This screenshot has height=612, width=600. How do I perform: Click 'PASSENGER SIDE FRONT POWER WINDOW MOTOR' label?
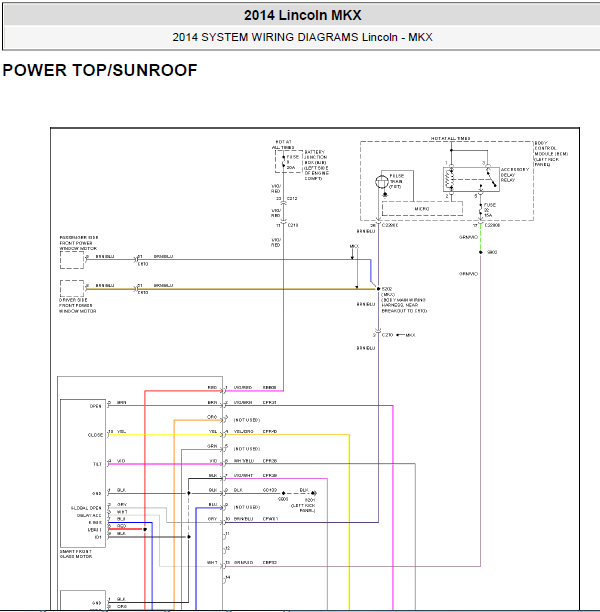tap(78, 243)
